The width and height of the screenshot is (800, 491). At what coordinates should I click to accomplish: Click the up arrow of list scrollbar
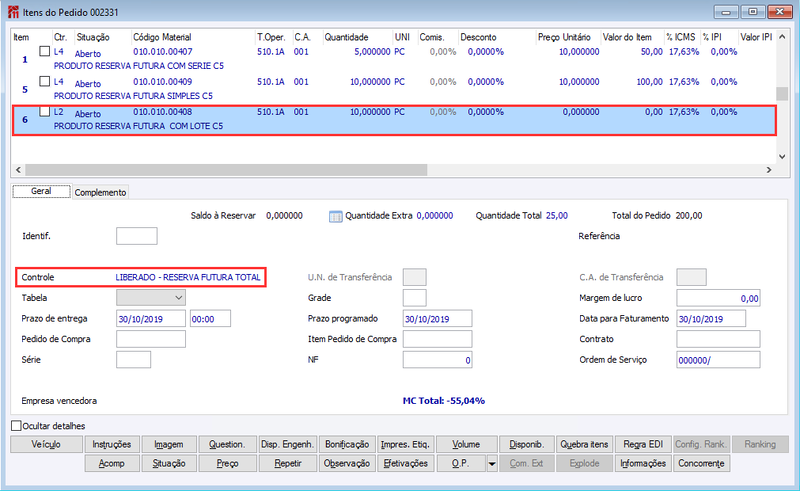pos(782,37)
